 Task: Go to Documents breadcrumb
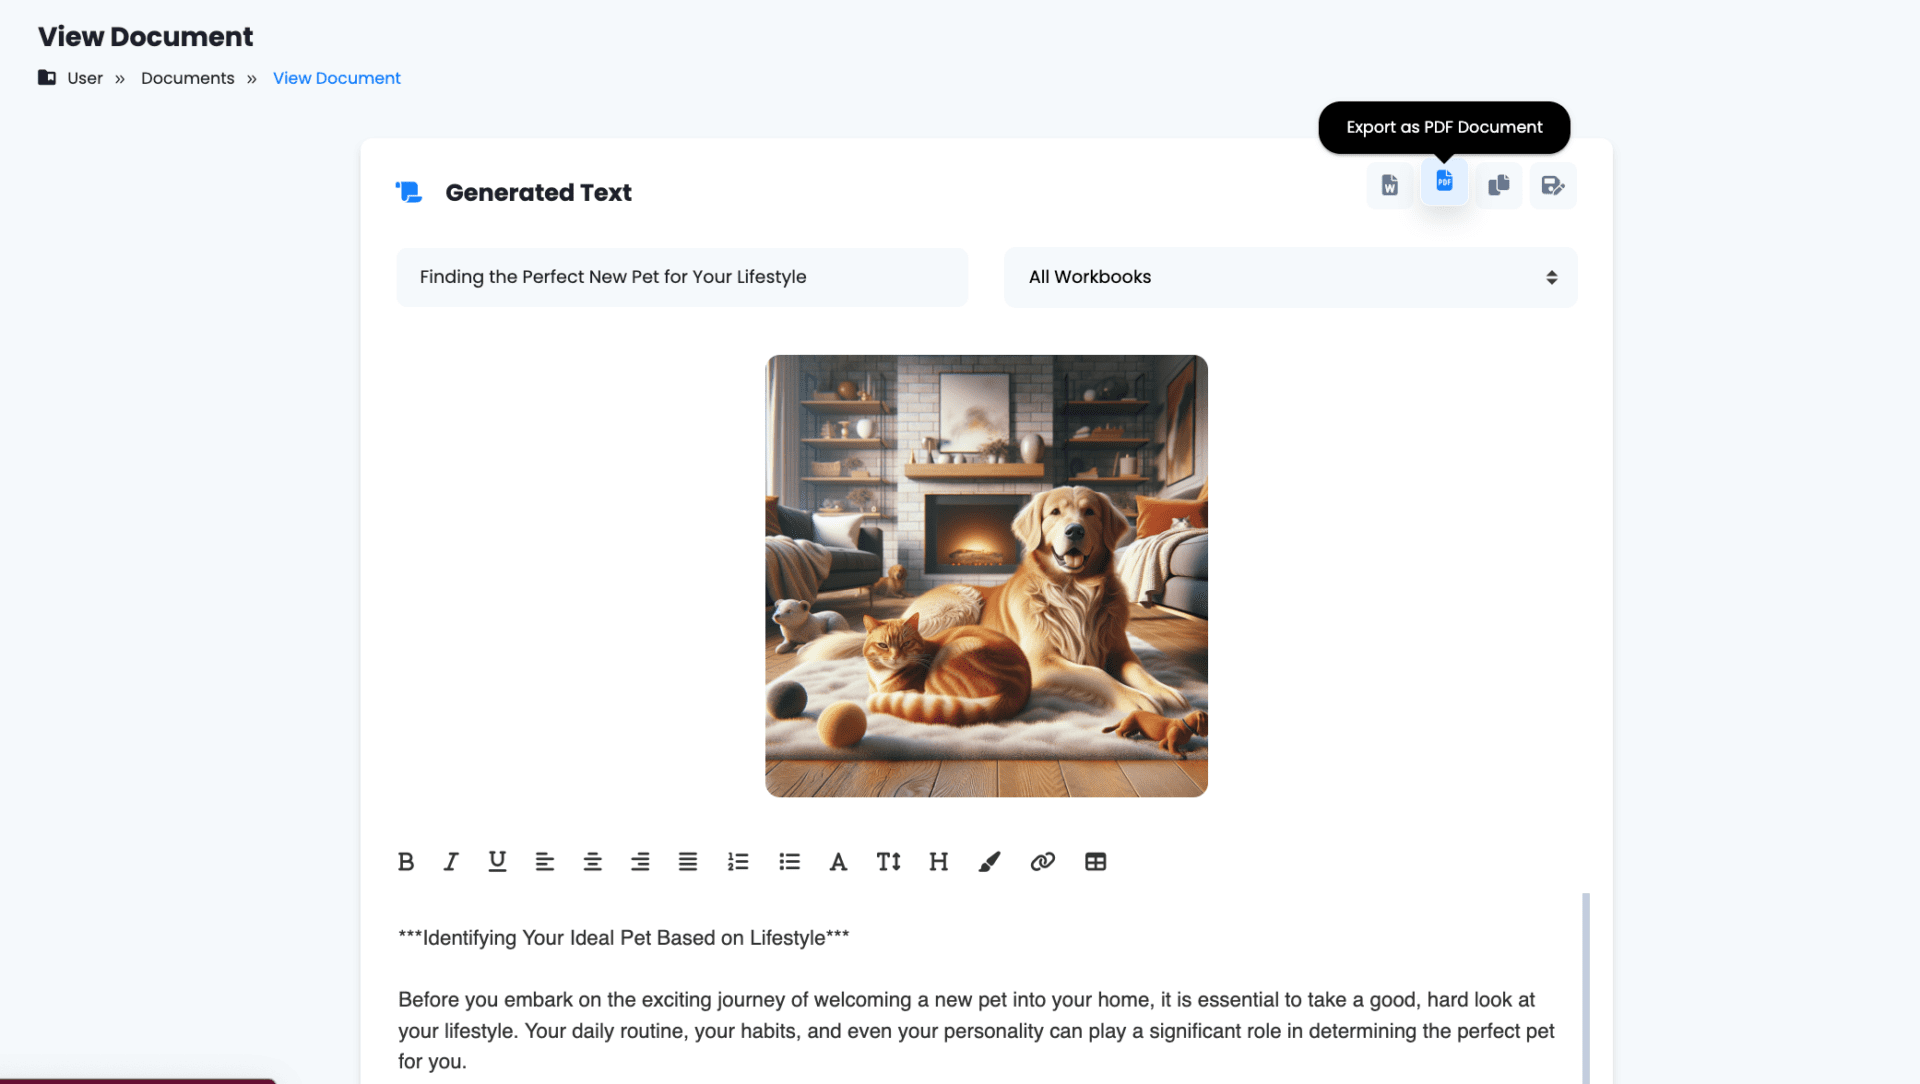(187, 78)
